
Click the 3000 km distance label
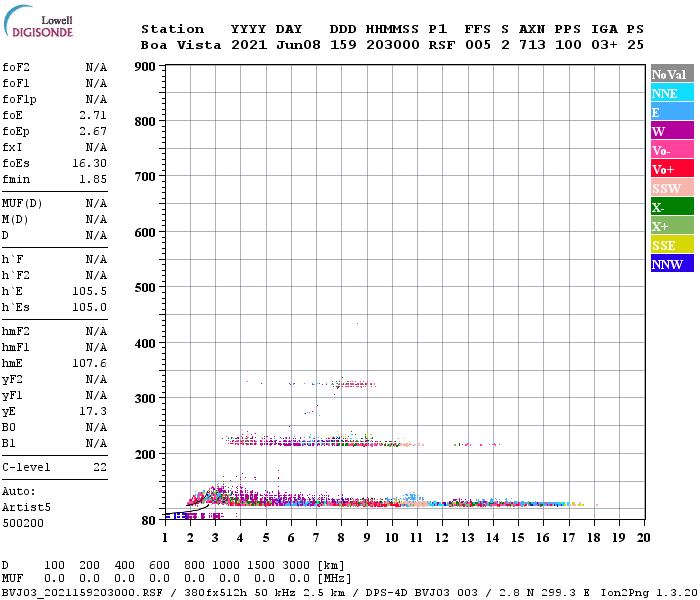click(x=296, y=565)
